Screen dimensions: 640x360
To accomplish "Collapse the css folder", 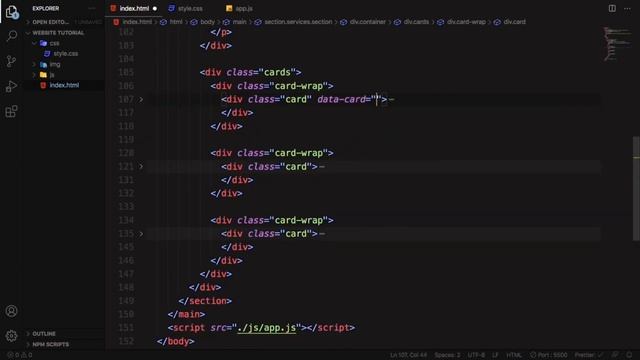I will (54, 43).
